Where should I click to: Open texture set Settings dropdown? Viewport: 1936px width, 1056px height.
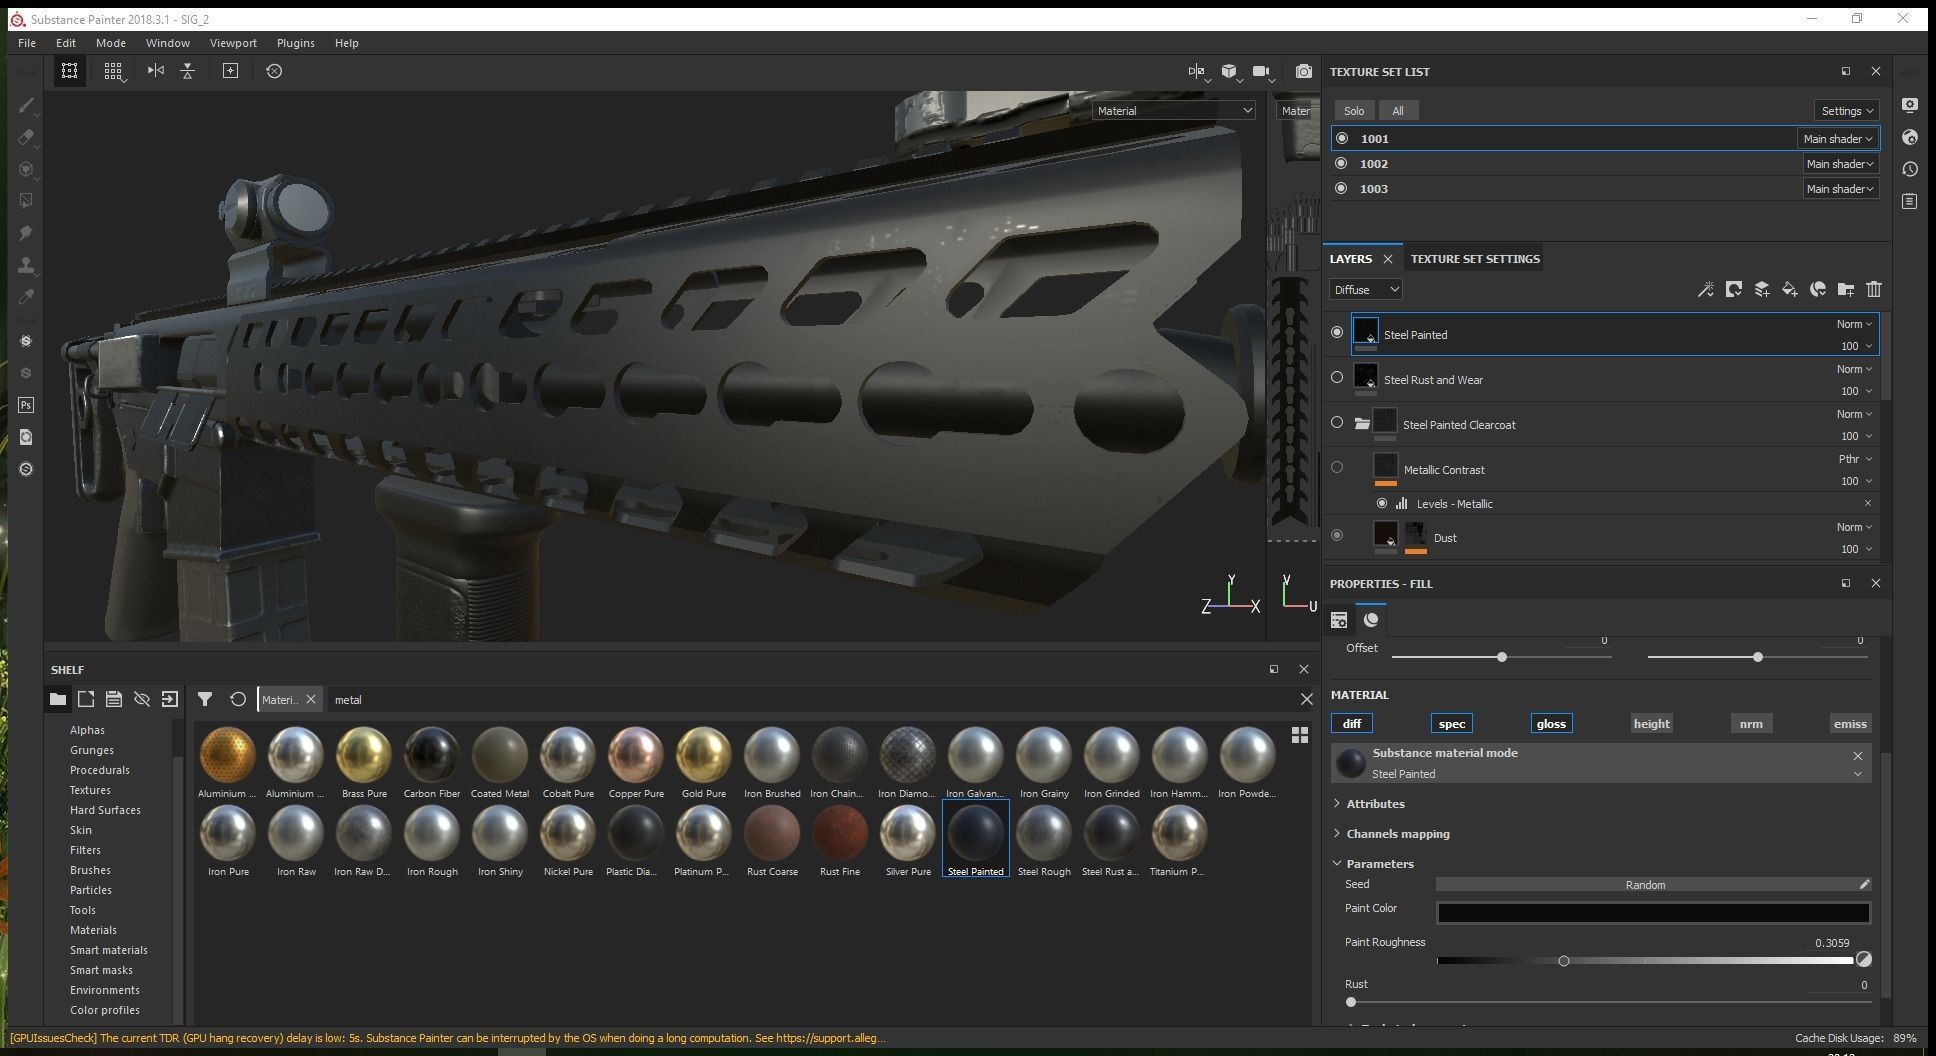[1846, 111]
